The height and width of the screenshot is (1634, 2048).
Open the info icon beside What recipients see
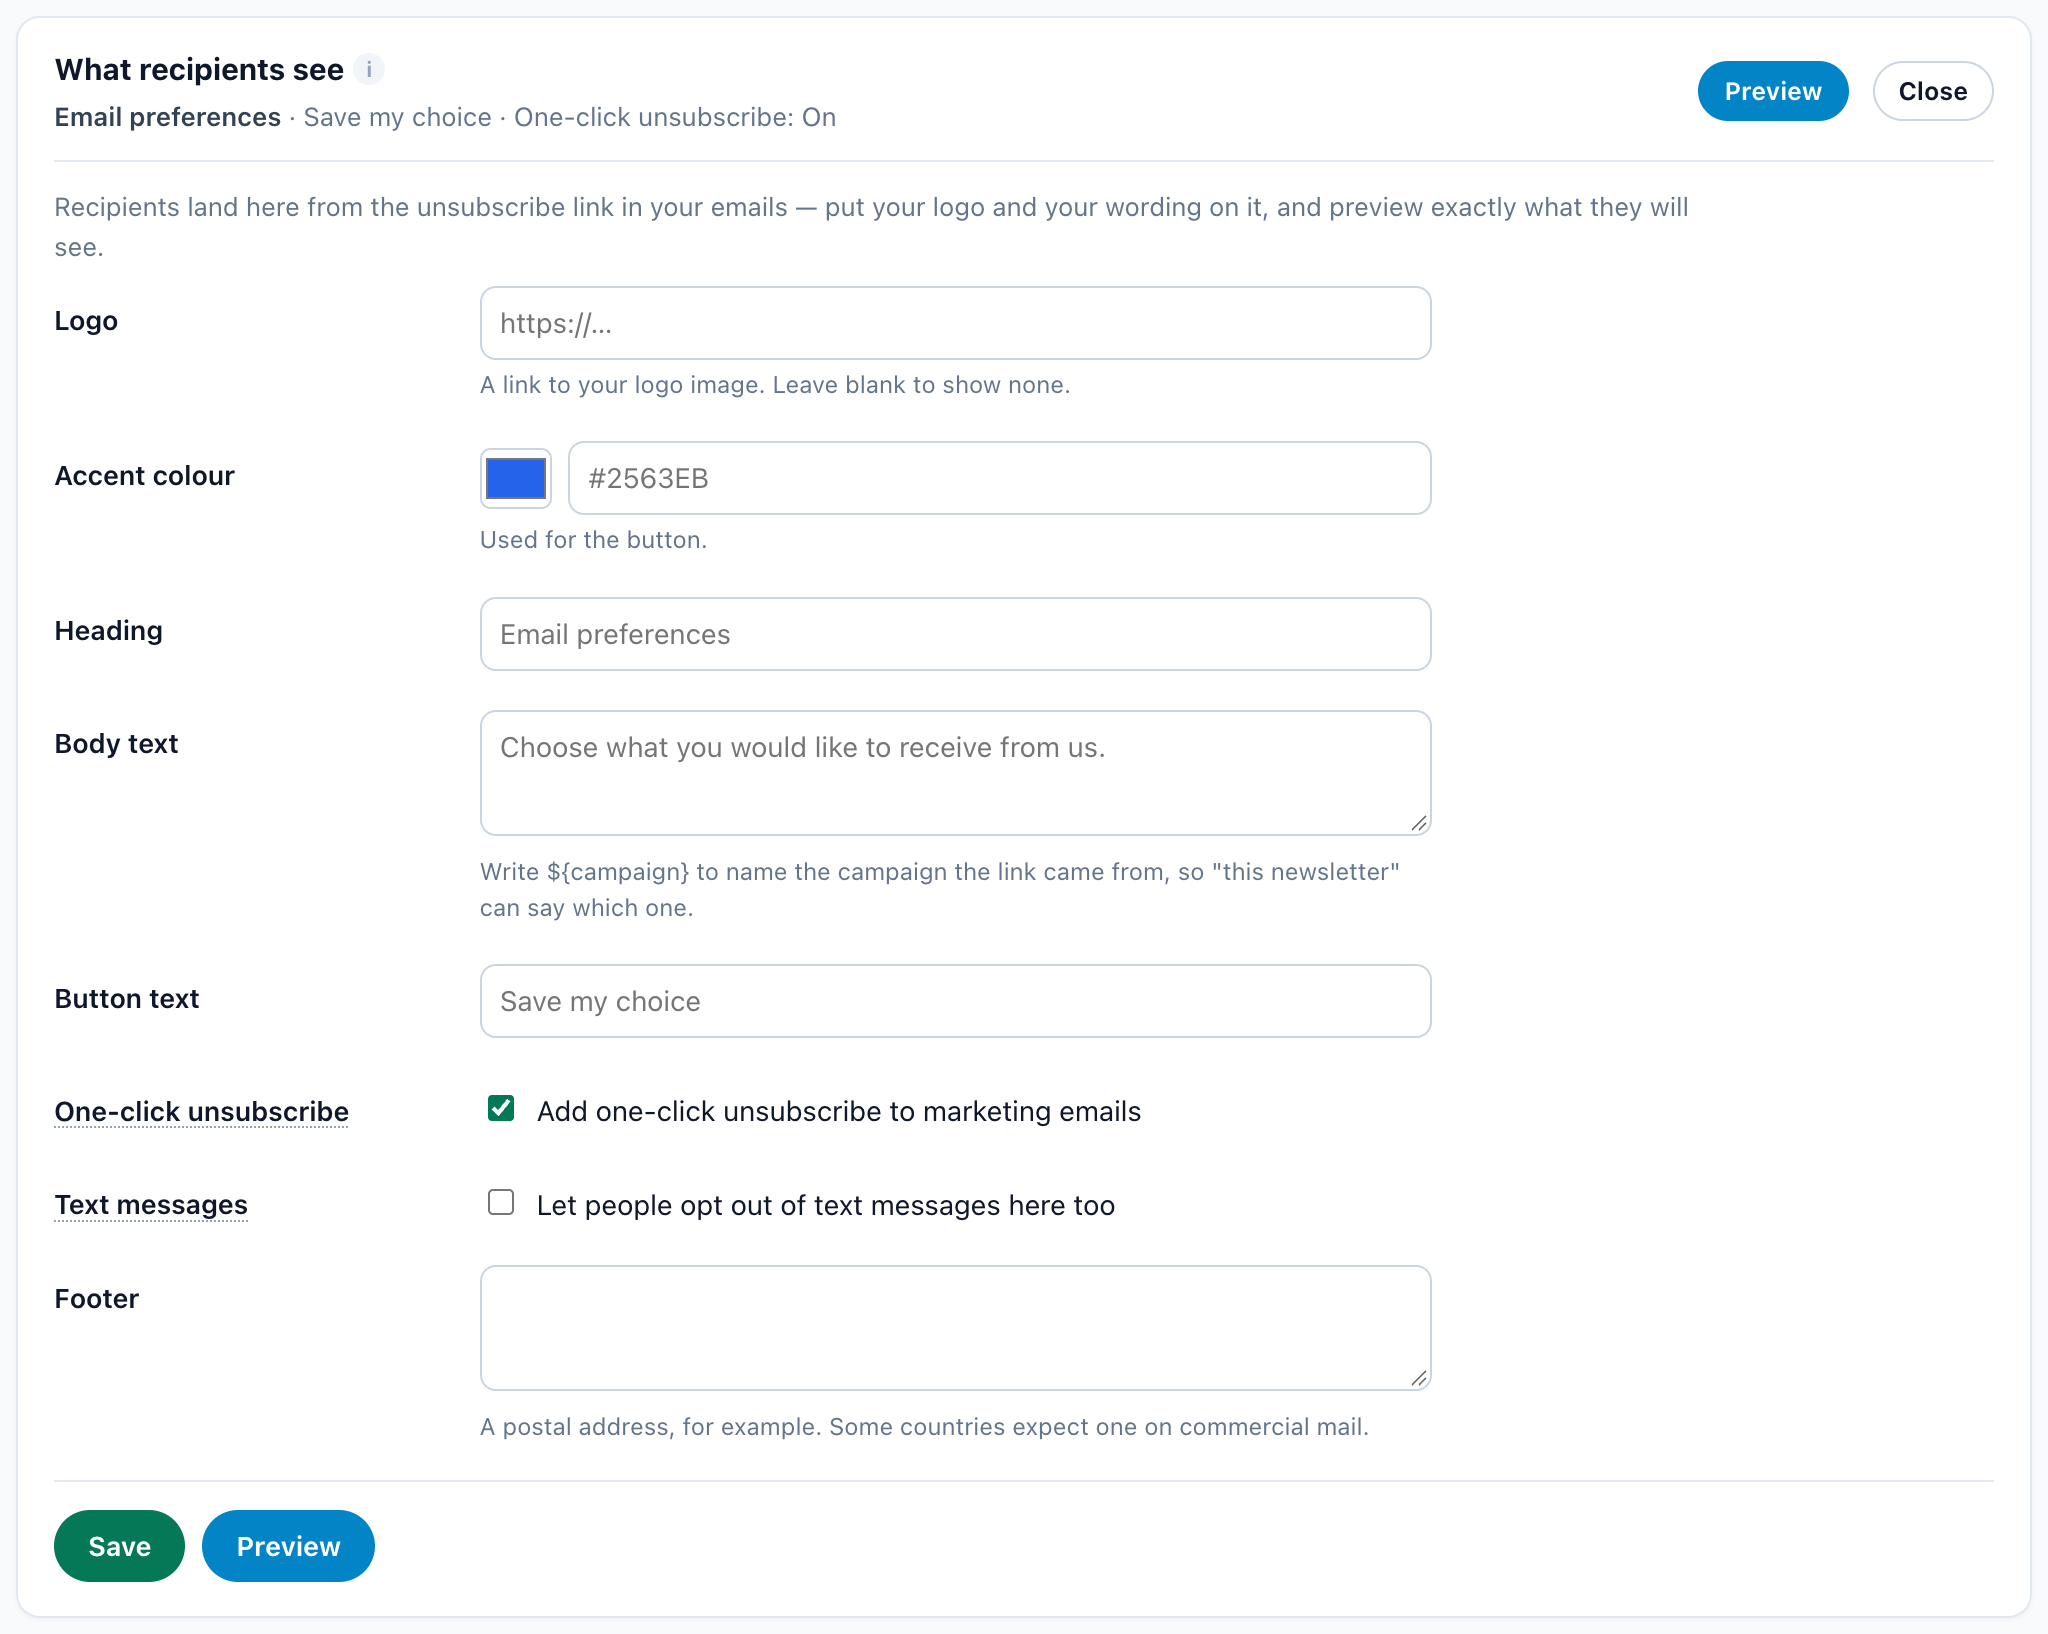point(369,69)
